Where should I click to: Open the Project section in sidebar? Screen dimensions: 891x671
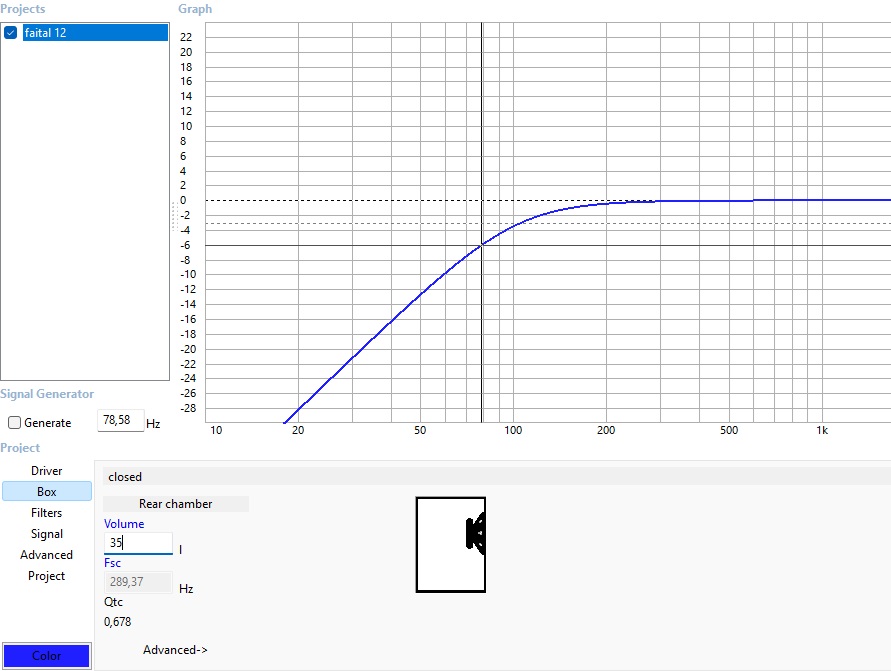coord(47,576)
